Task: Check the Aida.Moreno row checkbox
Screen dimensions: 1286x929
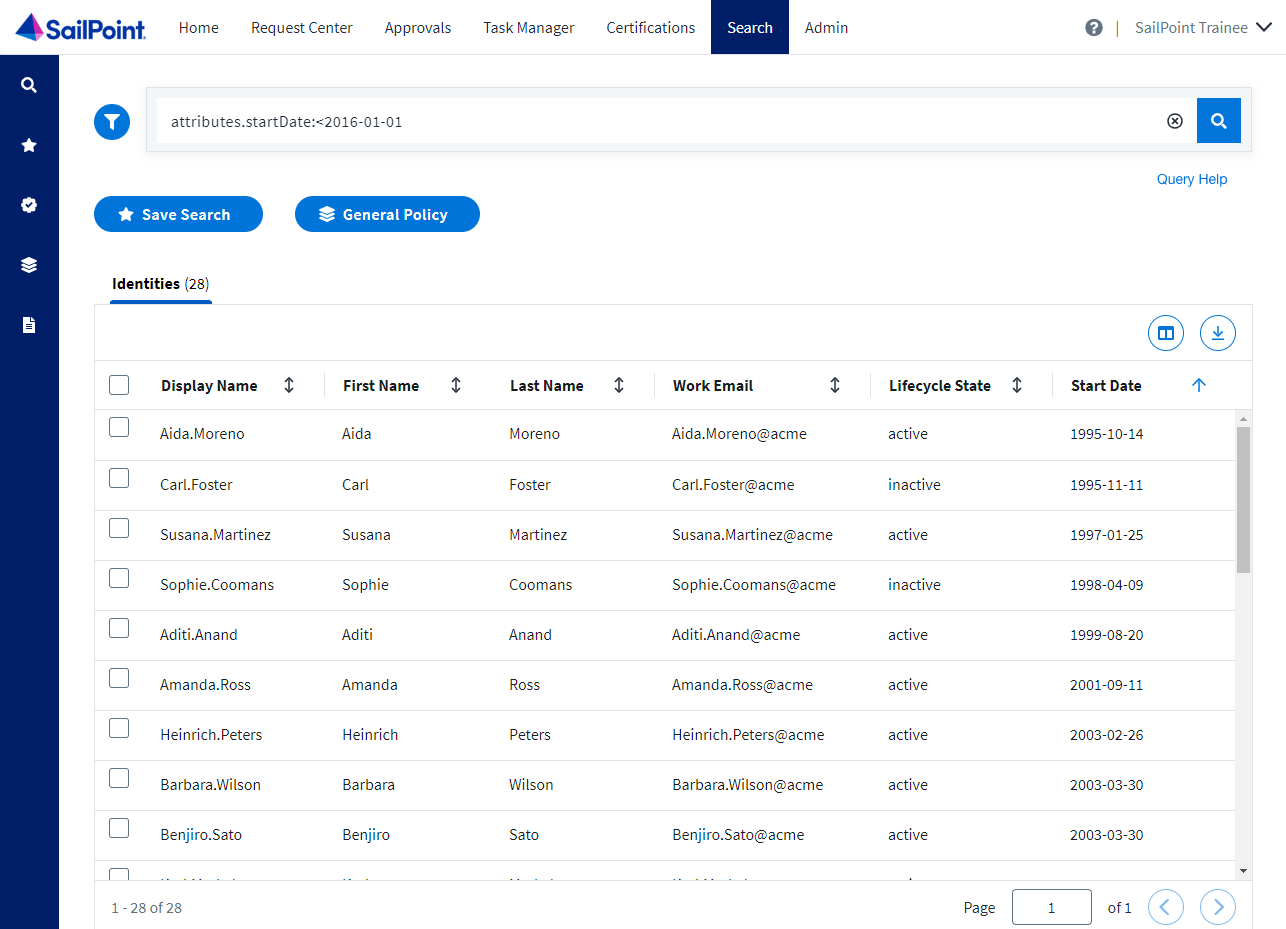Action: (x=119, y=427)
